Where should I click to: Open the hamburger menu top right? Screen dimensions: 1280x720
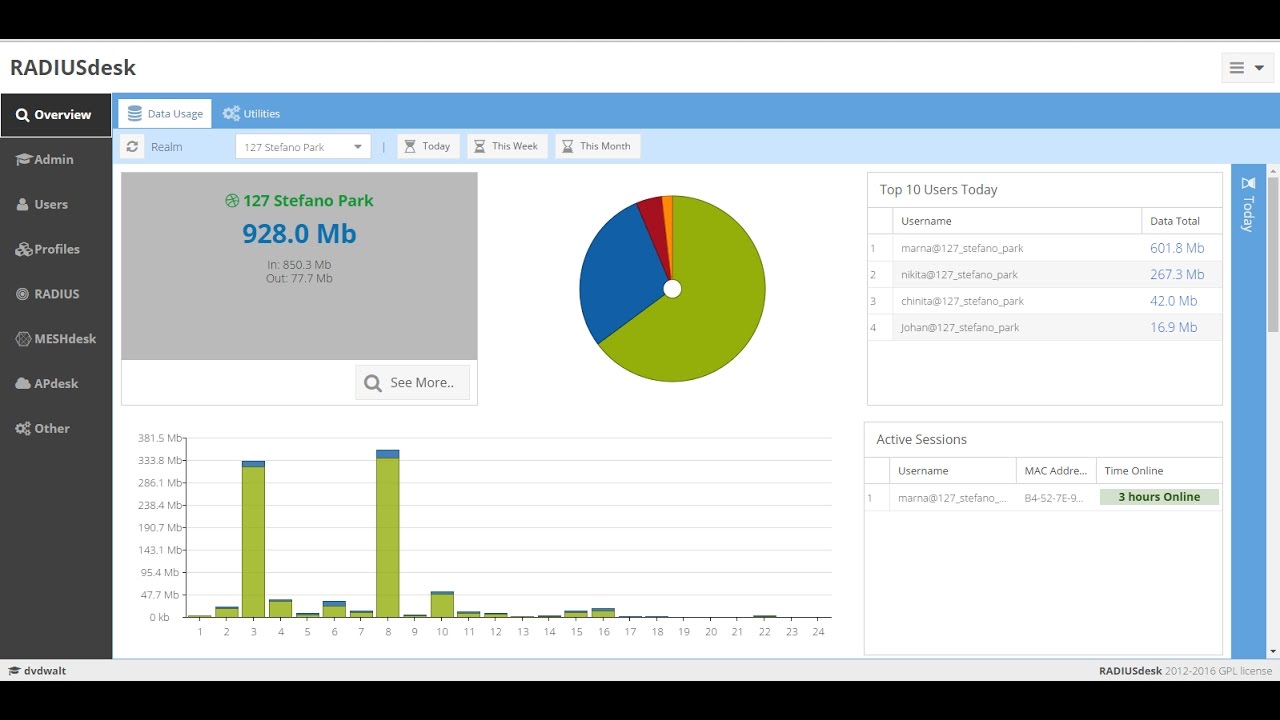[1246, 68]
